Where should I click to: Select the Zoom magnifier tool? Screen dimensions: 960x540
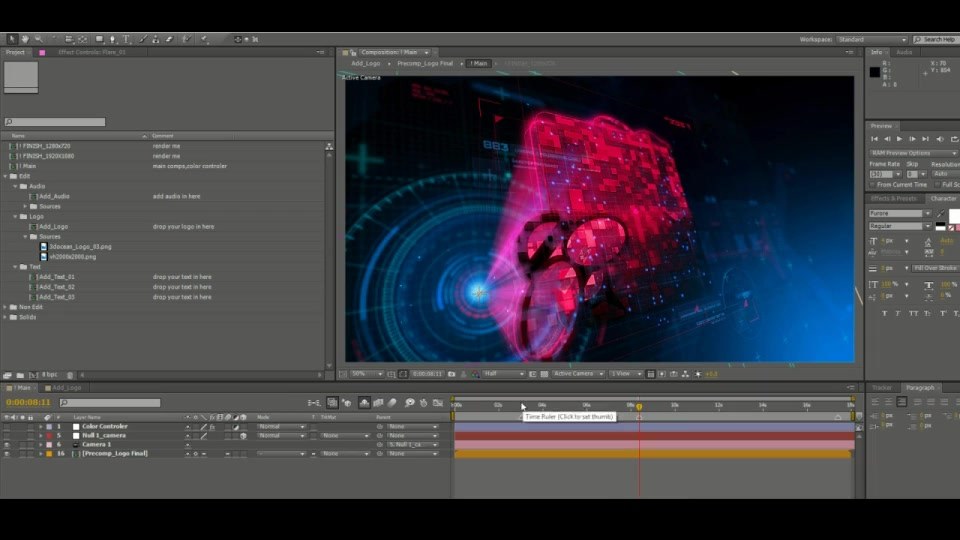pyautogui.click(x=39, y=39)
